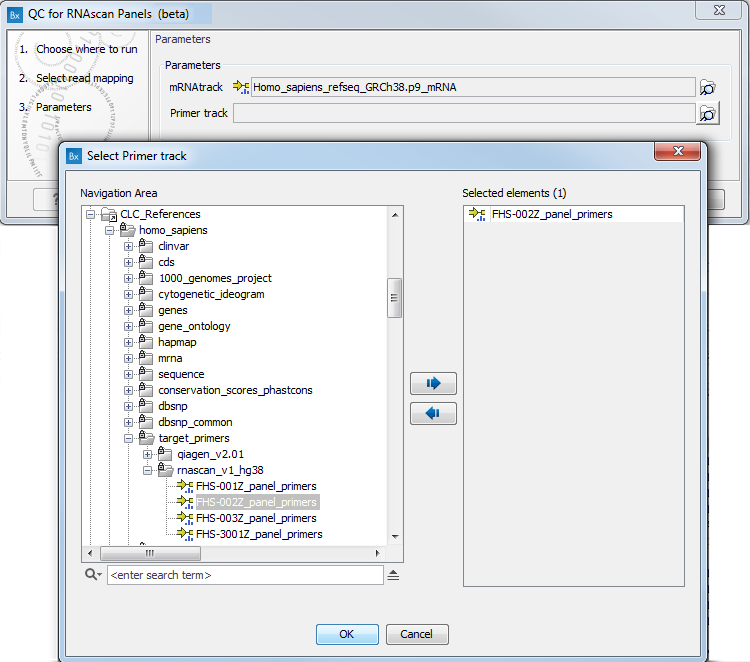Select the cytogenetic_ideogram folder
Image resolution: width=750 pixels, height=662 pixels.
tap(211, 294)
